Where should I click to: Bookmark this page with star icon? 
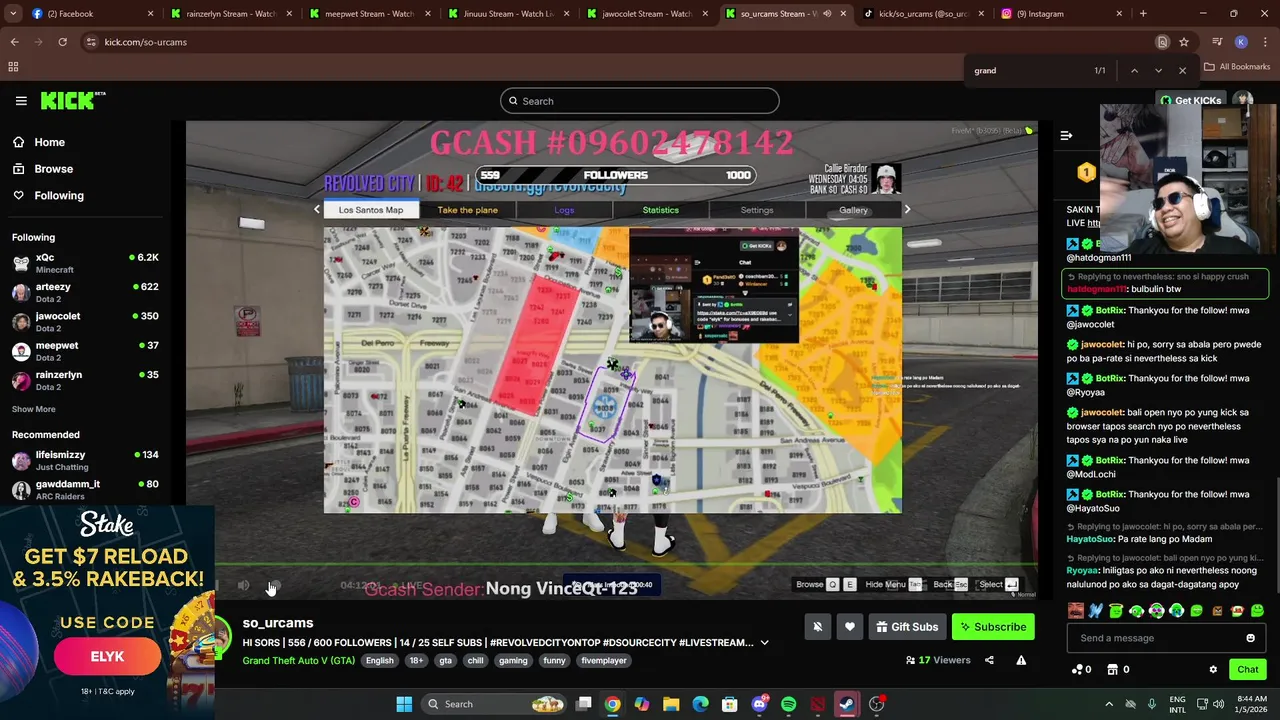1184,42
